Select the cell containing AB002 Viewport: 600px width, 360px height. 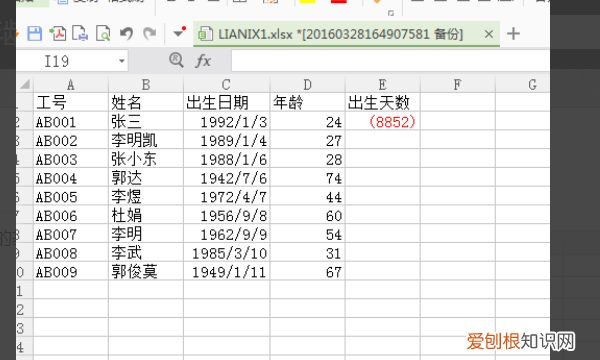point(71,140)
